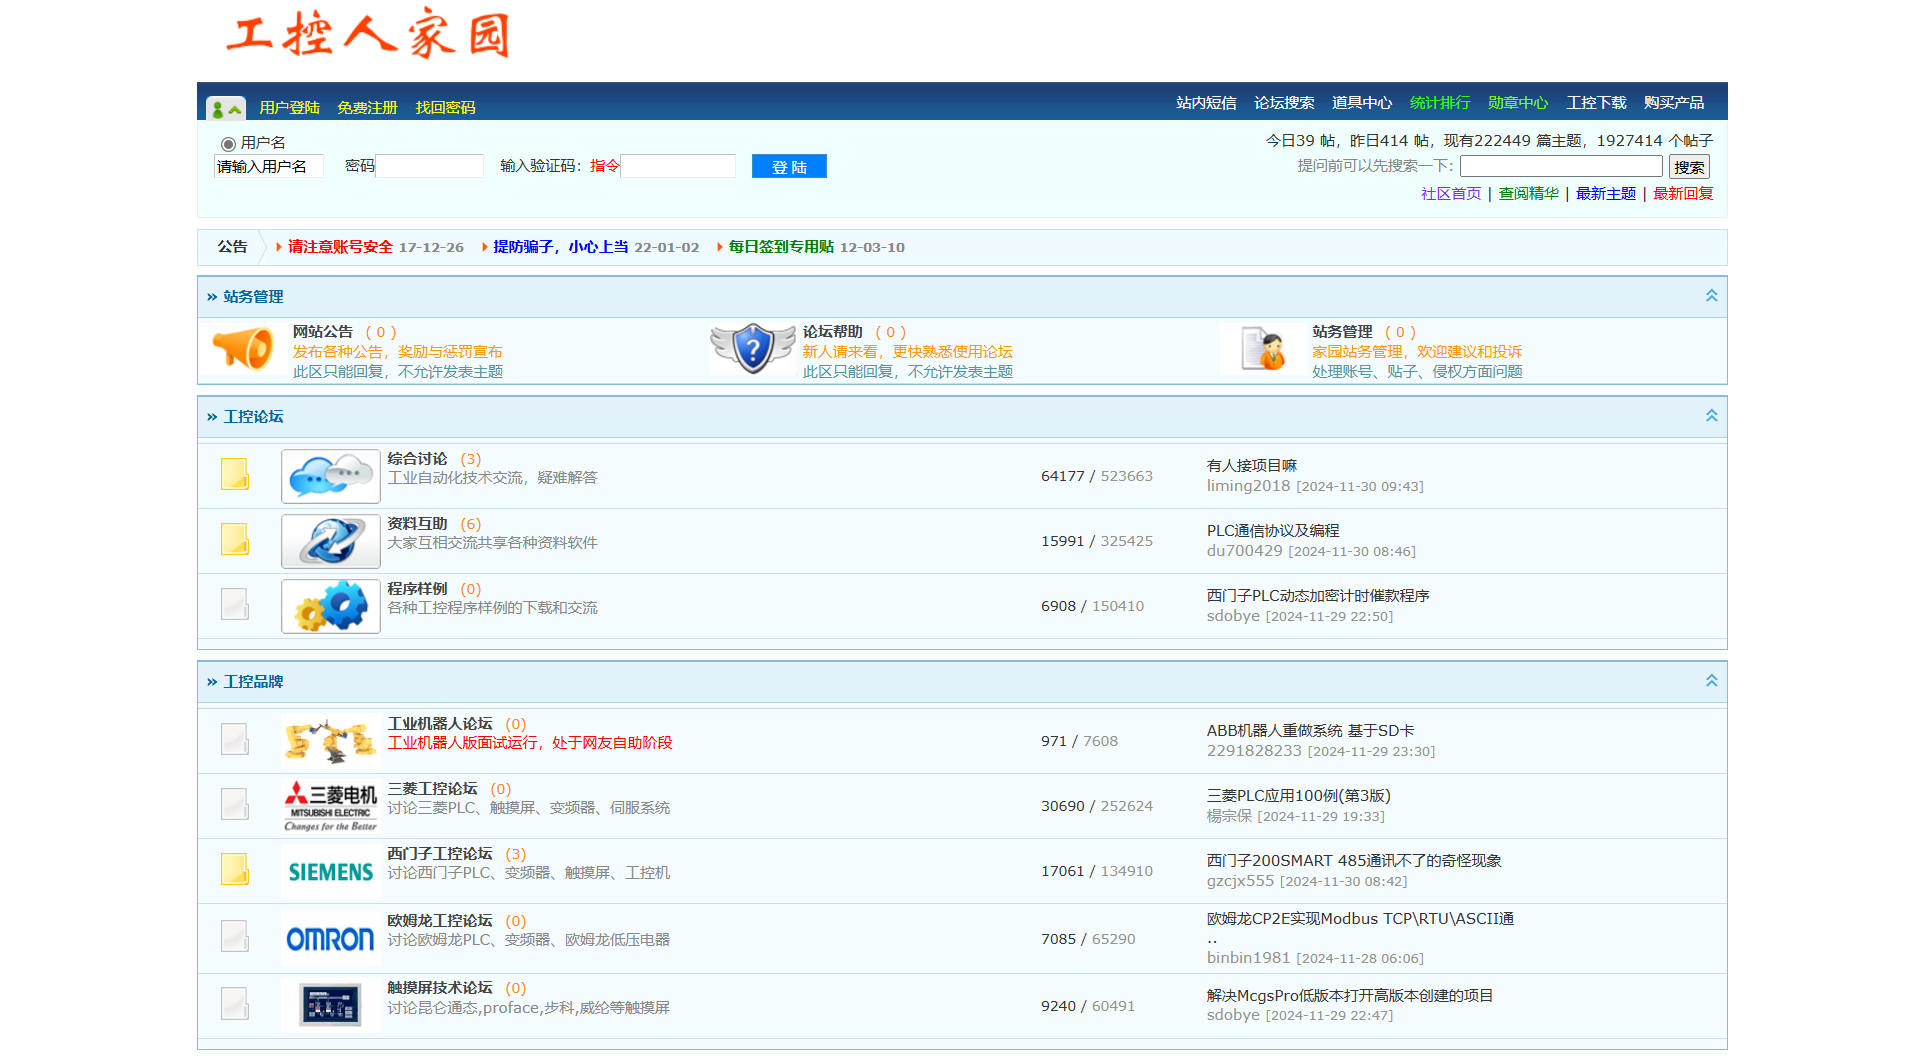The height and width of the screenshot is (1058, 1923).
Task: Open 统计排行 in top navigation
Action: tap(1439, 103)
